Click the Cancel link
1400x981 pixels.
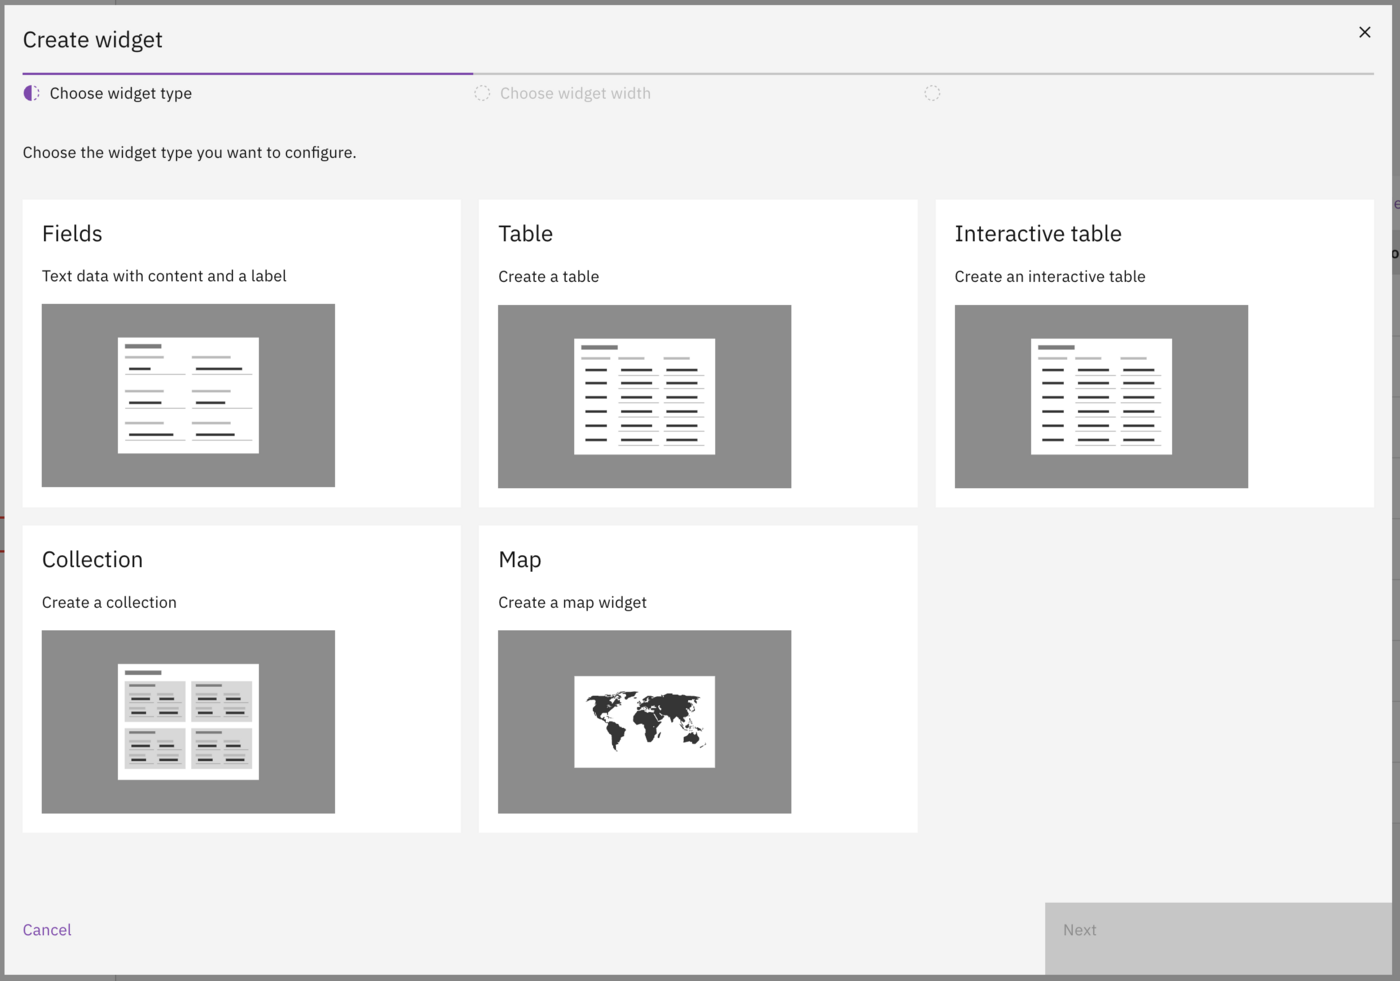pyautogui.click(x=47, y=930)
